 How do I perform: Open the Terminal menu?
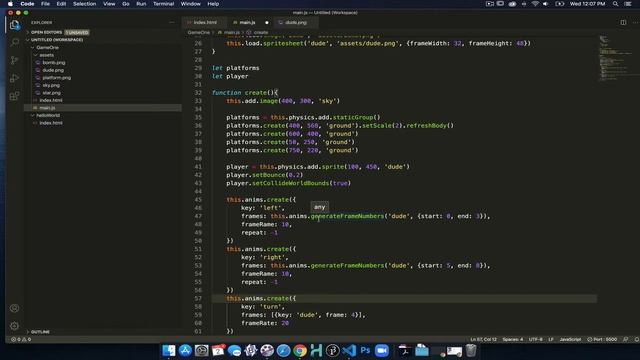click(163, 4)
